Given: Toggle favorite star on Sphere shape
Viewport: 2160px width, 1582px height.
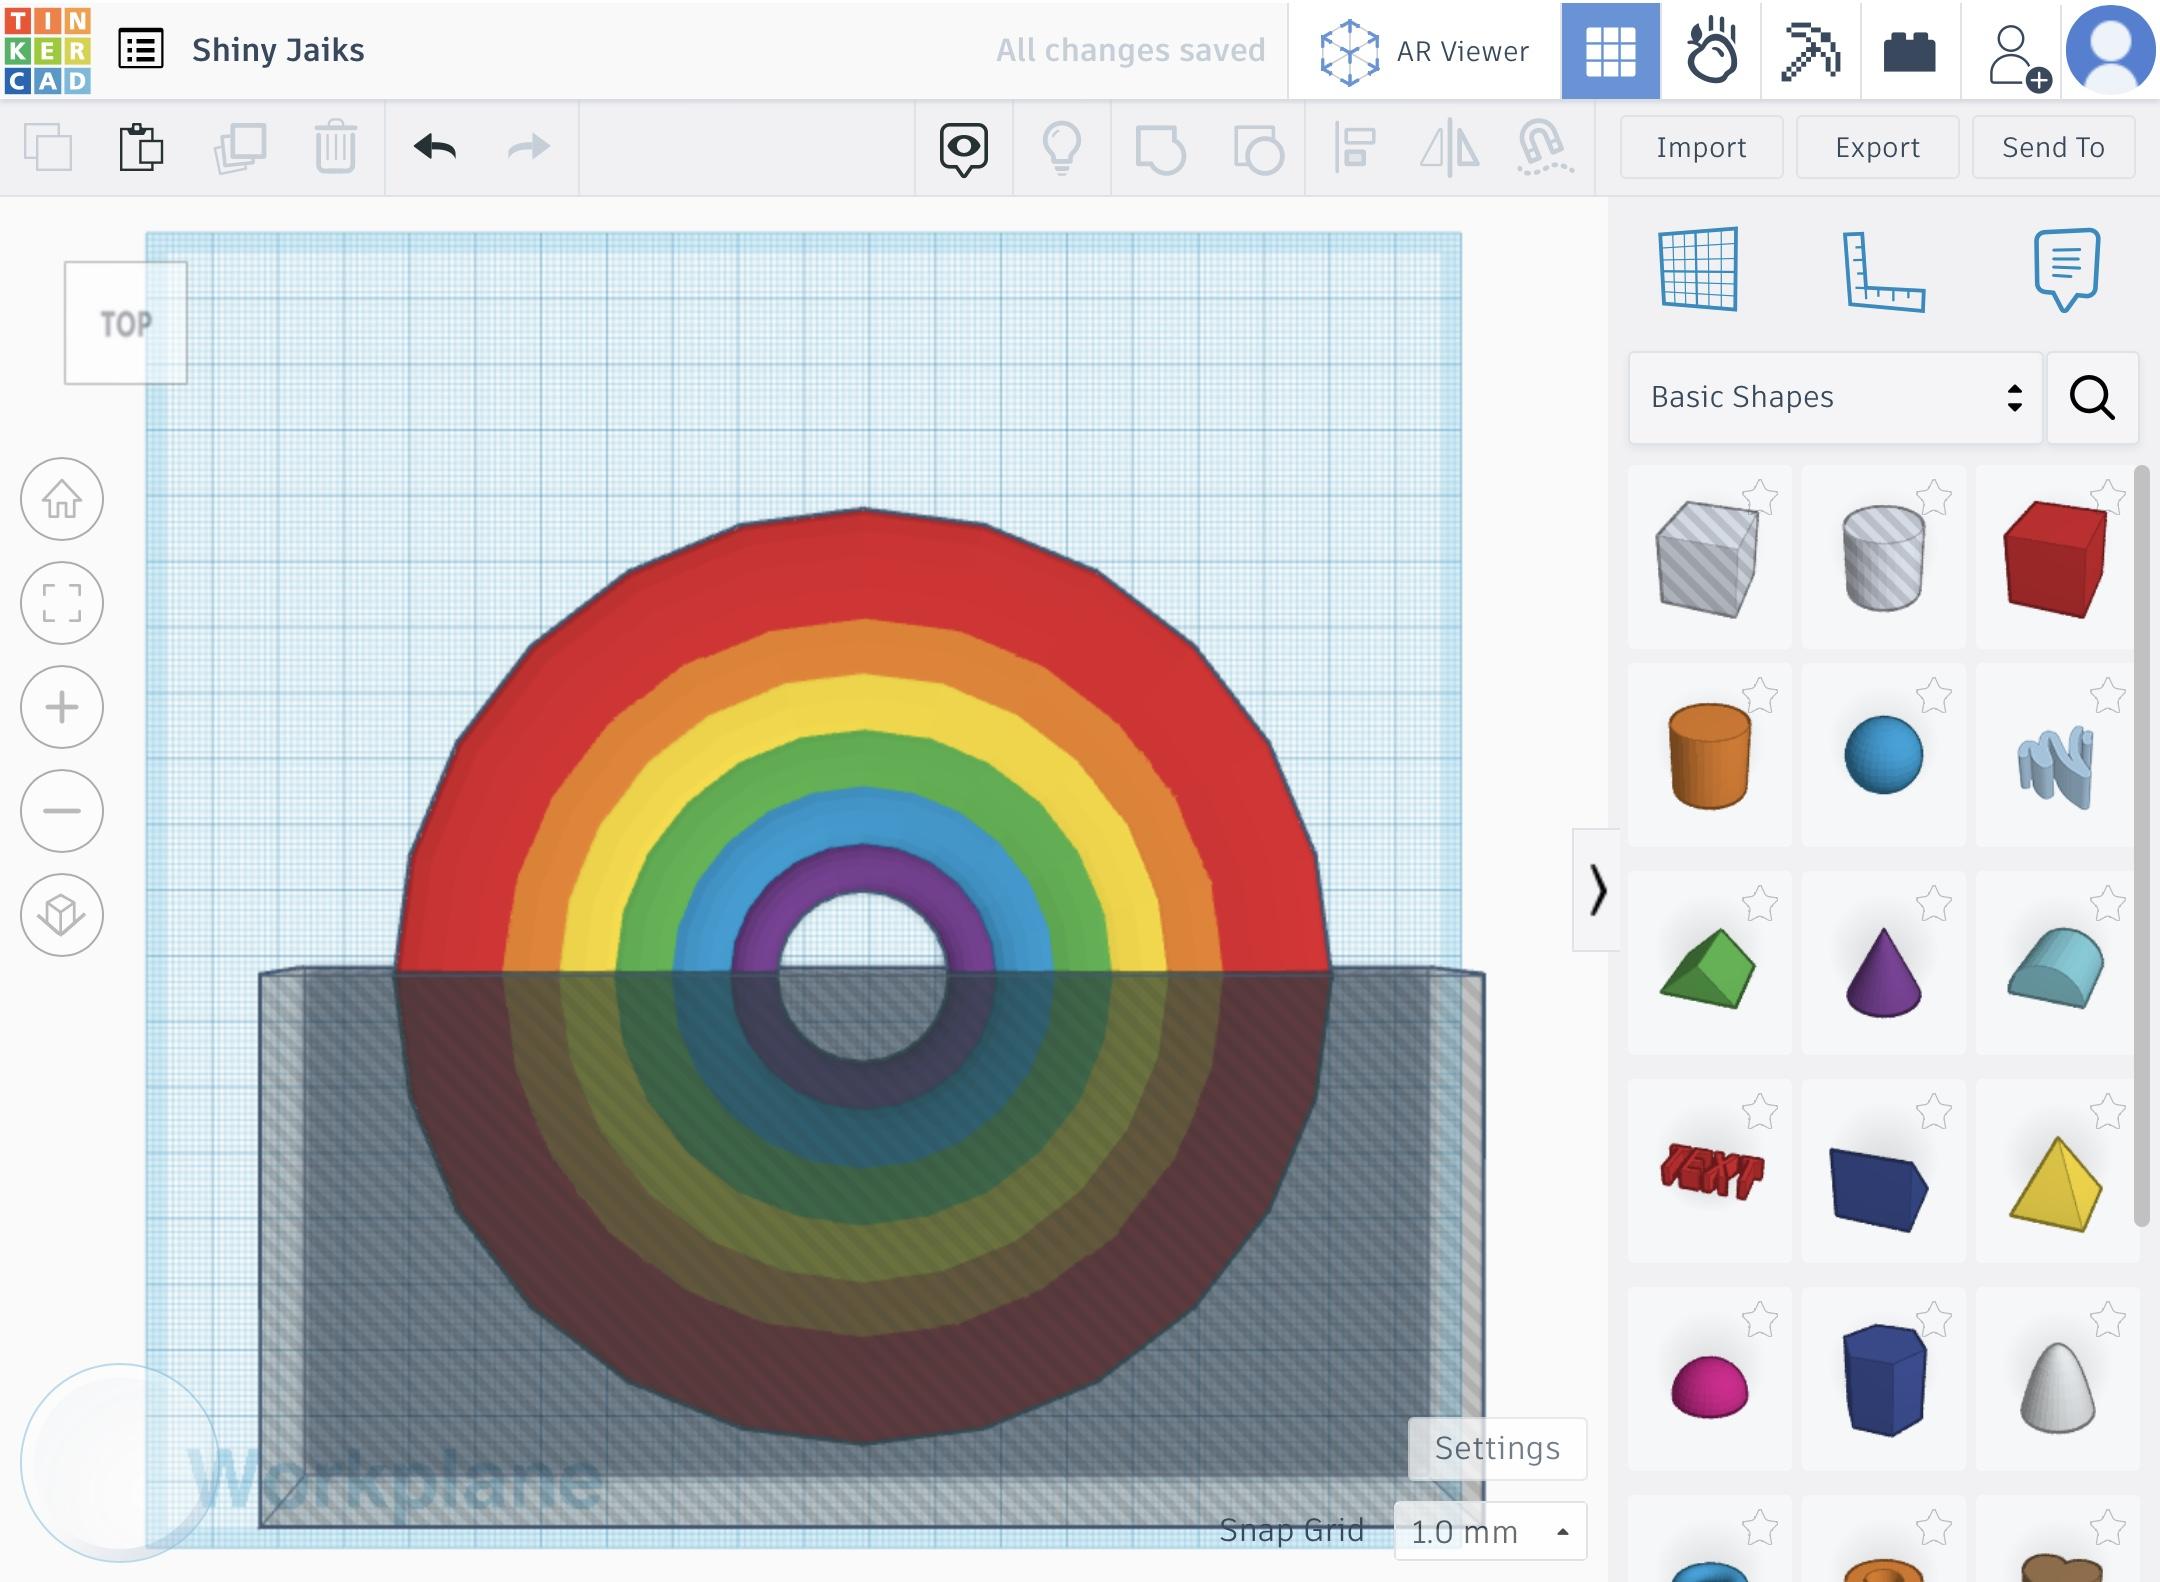Looking at the screenshot, I should click(1934, 695).
